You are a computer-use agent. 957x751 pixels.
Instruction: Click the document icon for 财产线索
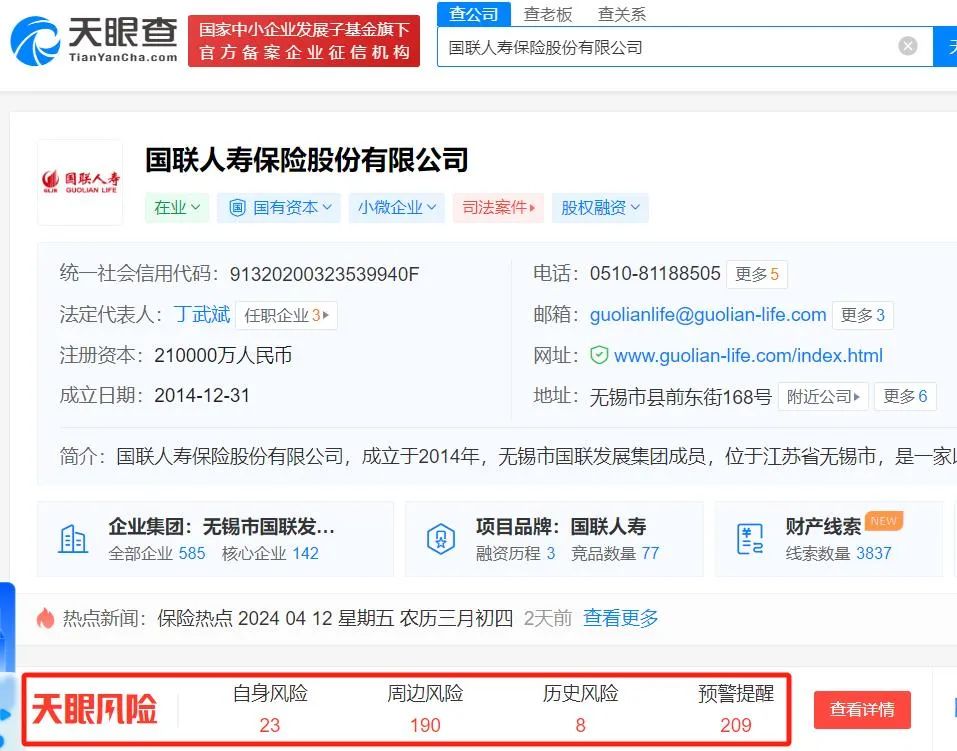tap(750, 539)
